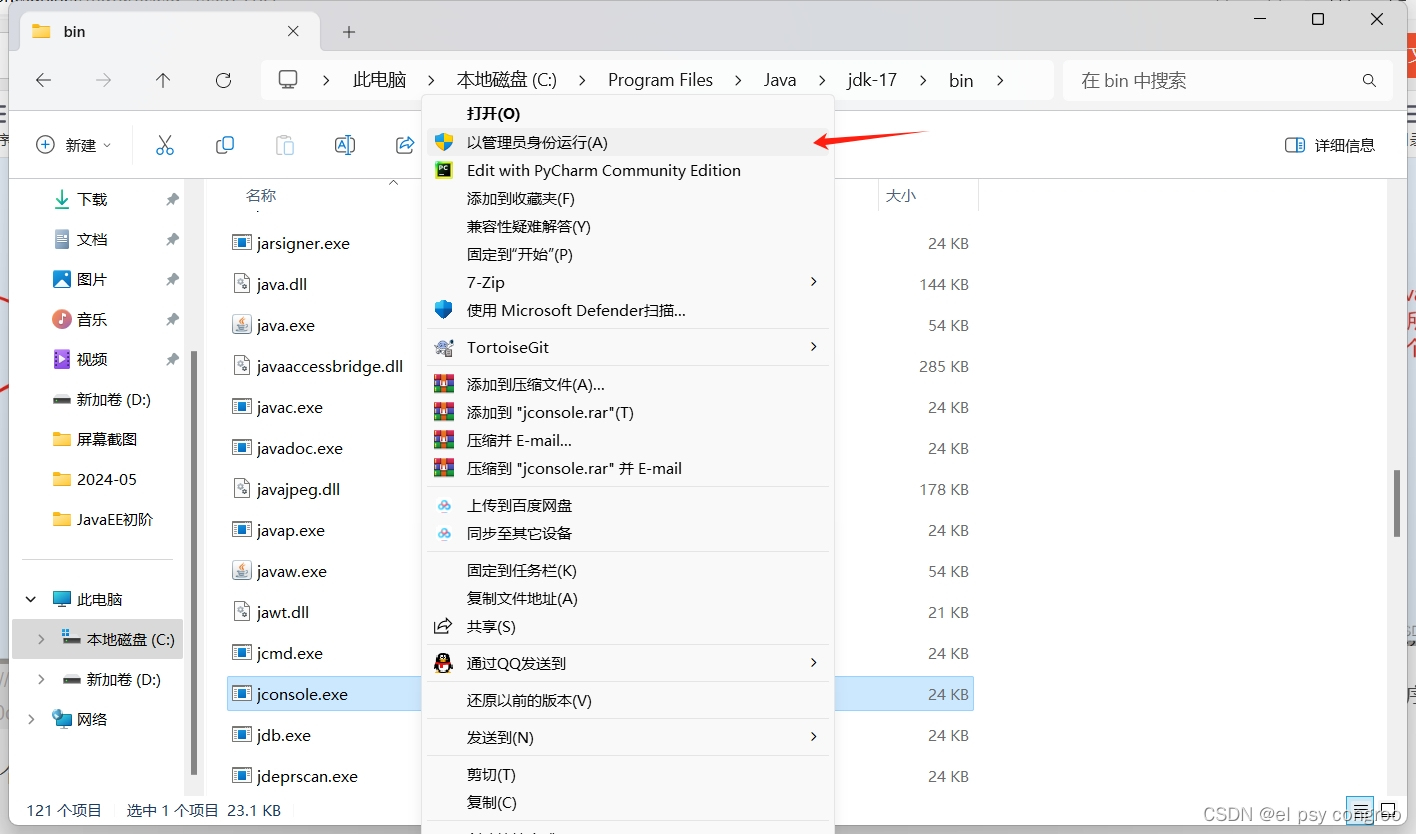Click the file list vertical scrollbar thumb
This screenshot has height=834, width=1416.
(x=1397, y=503)
